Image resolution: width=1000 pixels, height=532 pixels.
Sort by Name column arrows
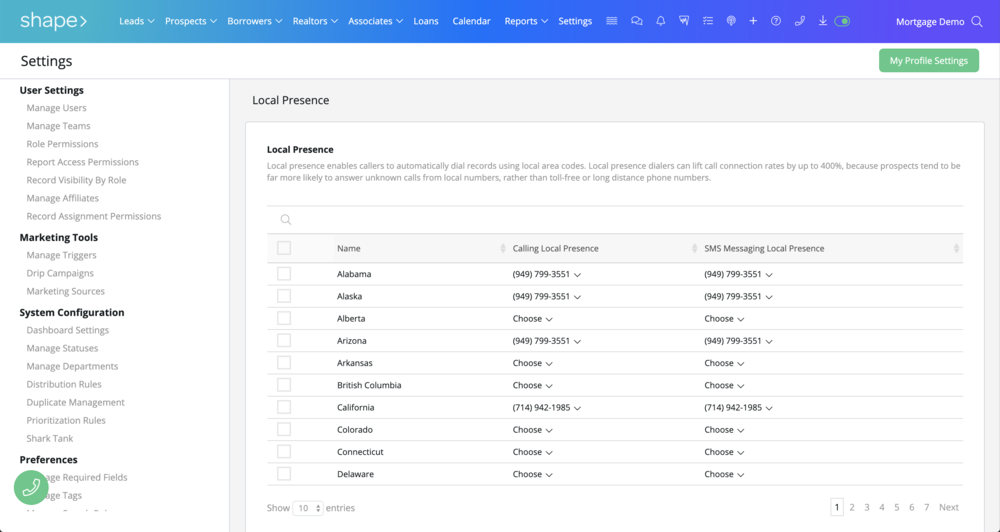[503, 249]
